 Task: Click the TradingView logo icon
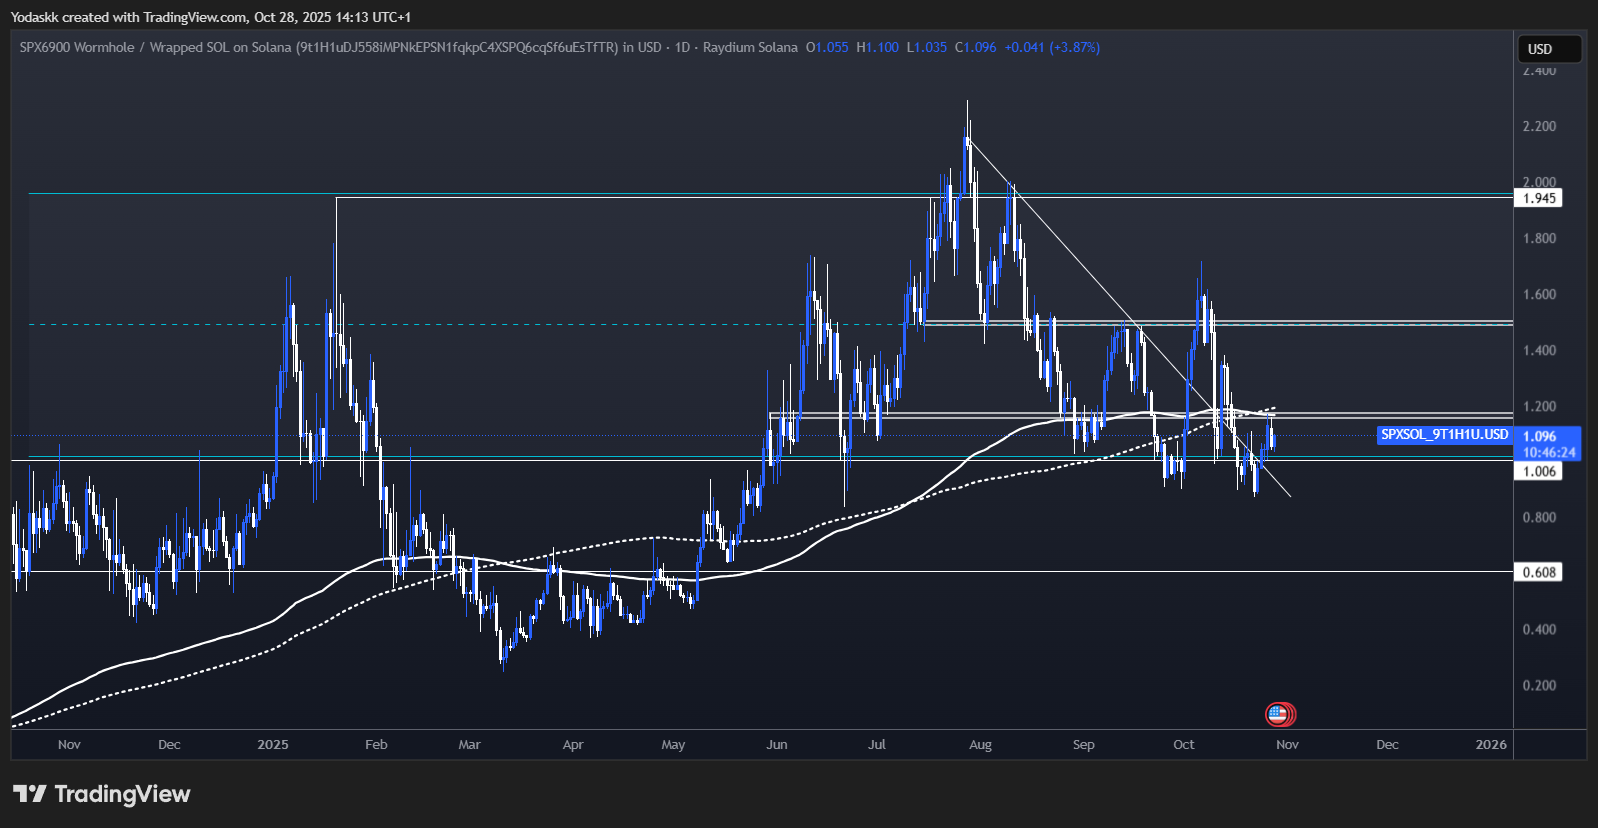(30, 794)
